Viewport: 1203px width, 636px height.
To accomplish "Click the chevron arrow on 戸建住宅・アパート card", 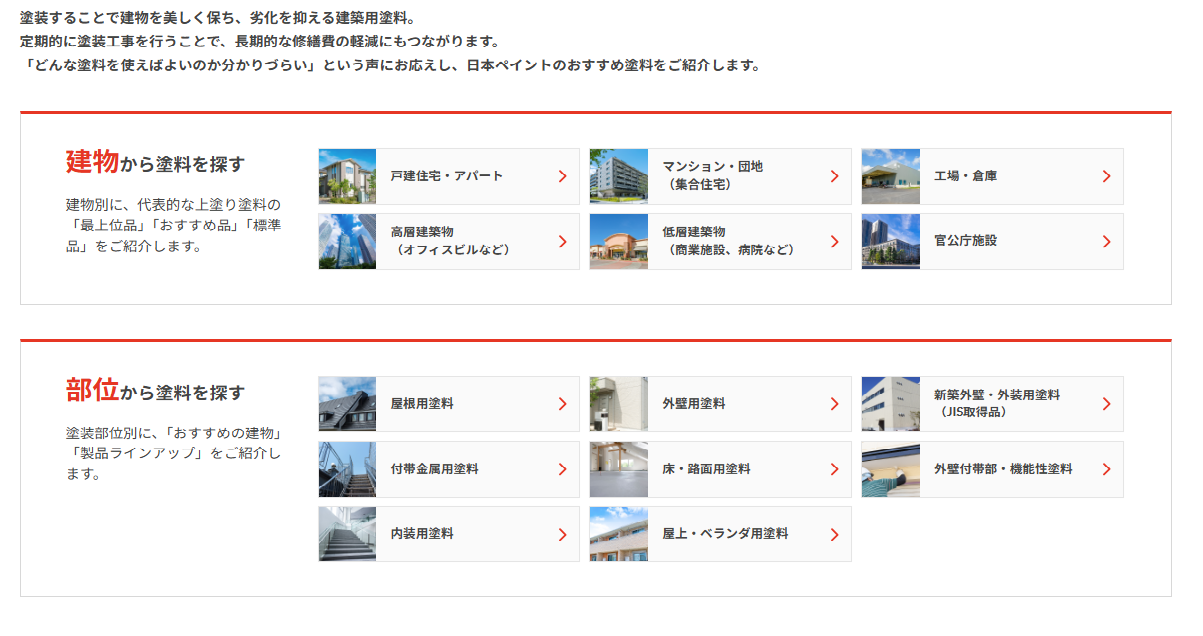I will 563,176.
